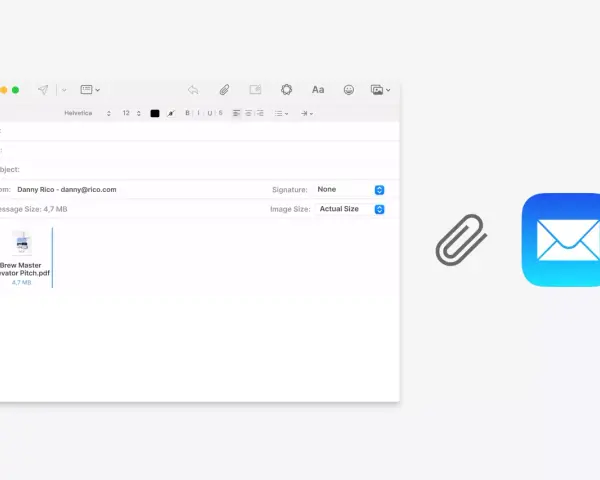Click the reply arrow toolbar icon
The width and height of the screenshot is (600, 480).
tap(193, 90)
